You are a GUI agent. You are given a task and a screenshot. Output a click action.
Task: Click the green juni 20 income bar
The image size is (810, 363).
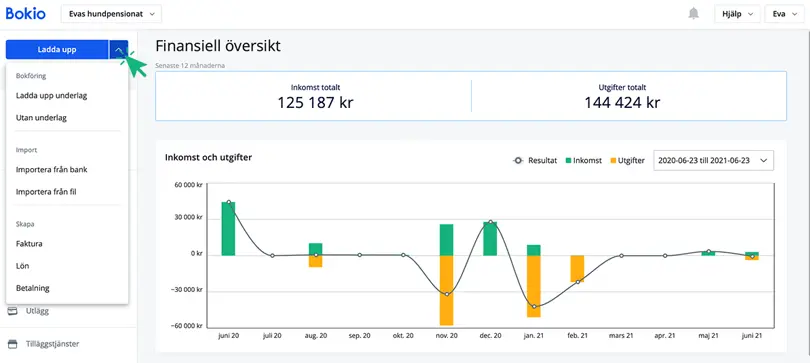(228, 229)
